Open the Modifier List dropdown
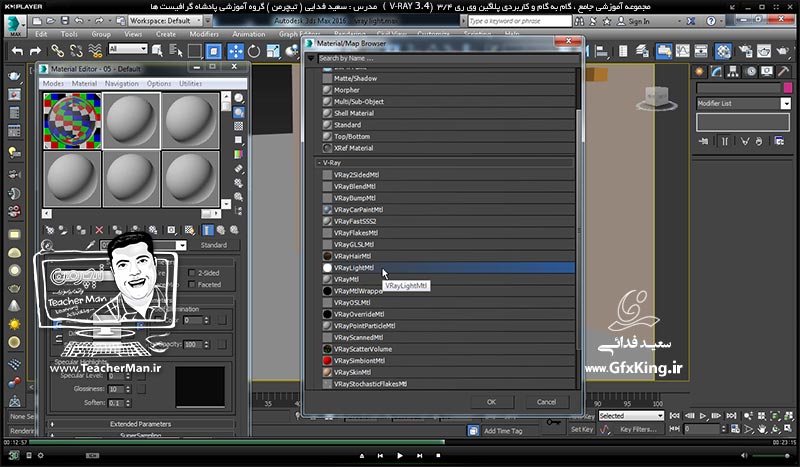 pyautogui.click(x=743, y=103)
